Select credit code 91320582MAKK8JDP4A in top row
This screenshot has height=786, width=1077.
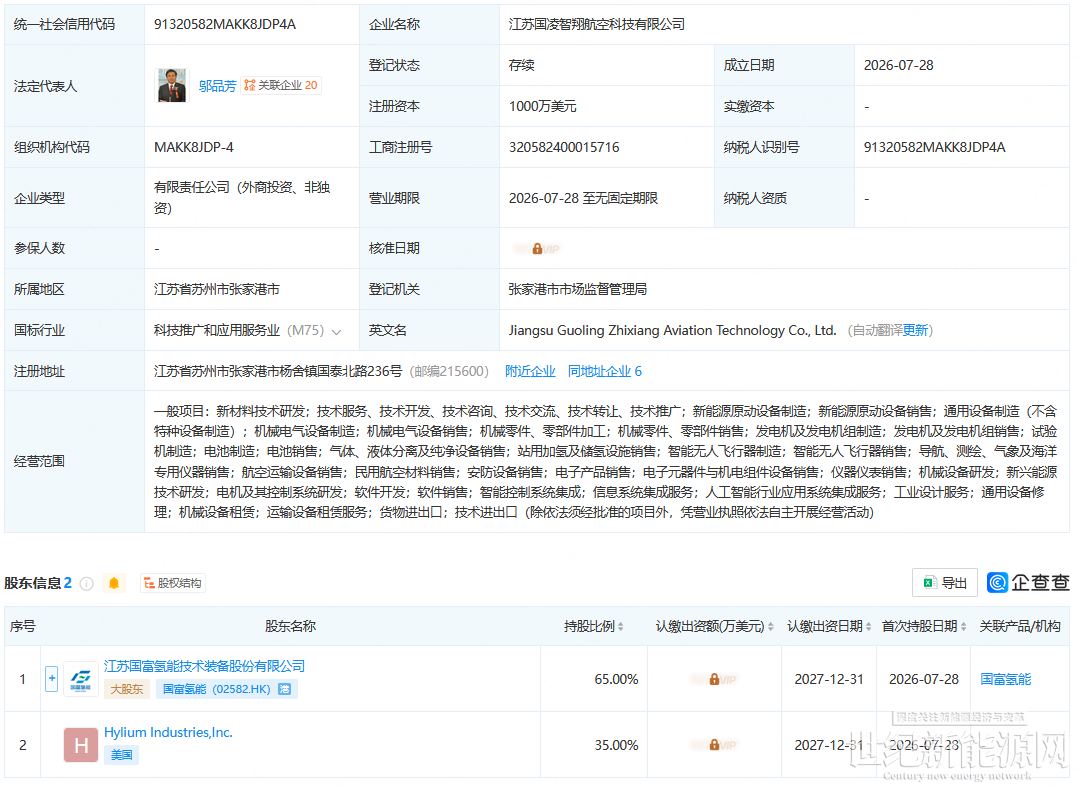point(225,25)
